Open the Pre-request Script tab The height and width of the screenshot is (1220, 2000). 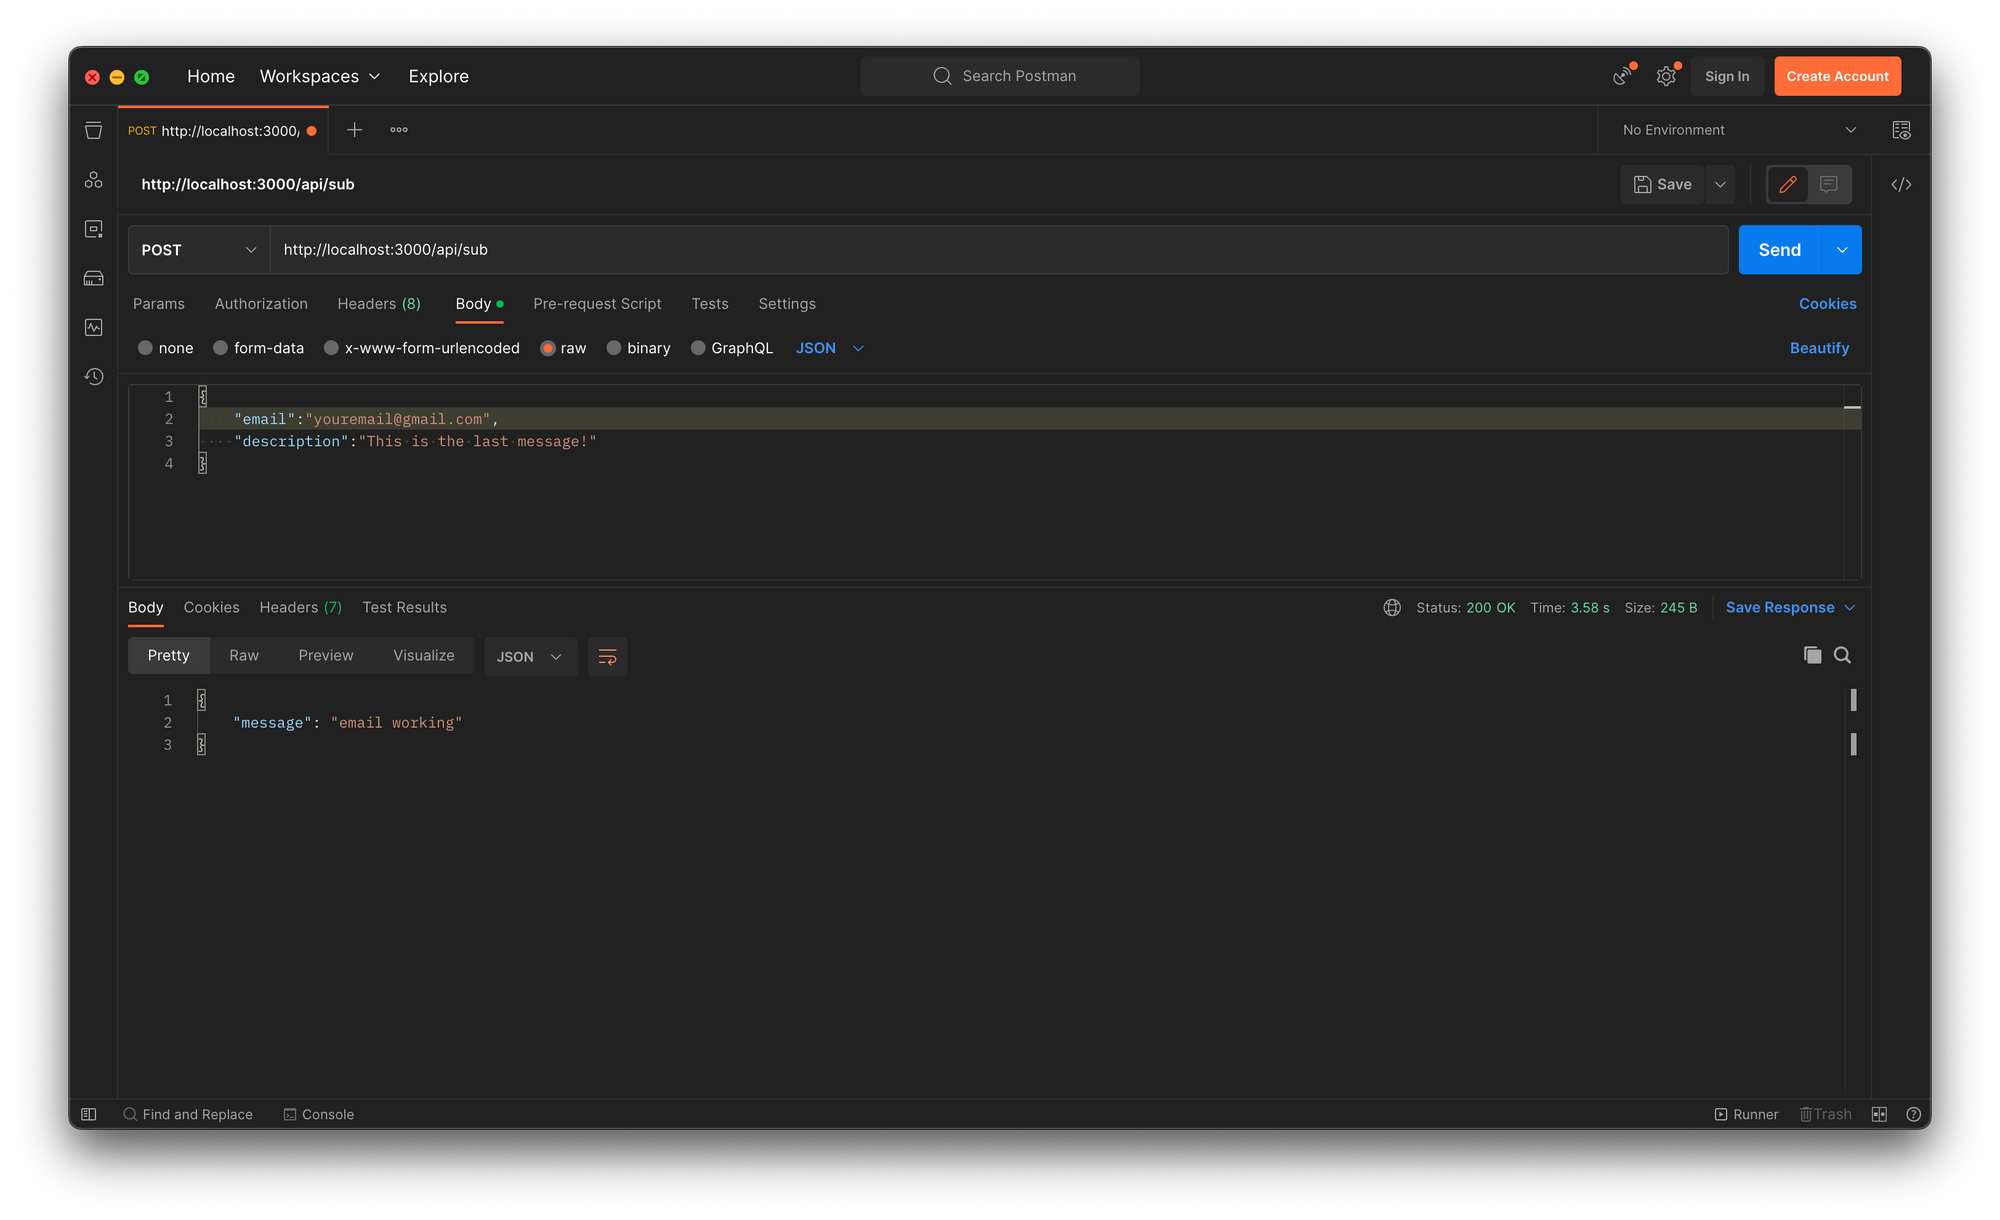pyautogui.click(x=597, y=304)
